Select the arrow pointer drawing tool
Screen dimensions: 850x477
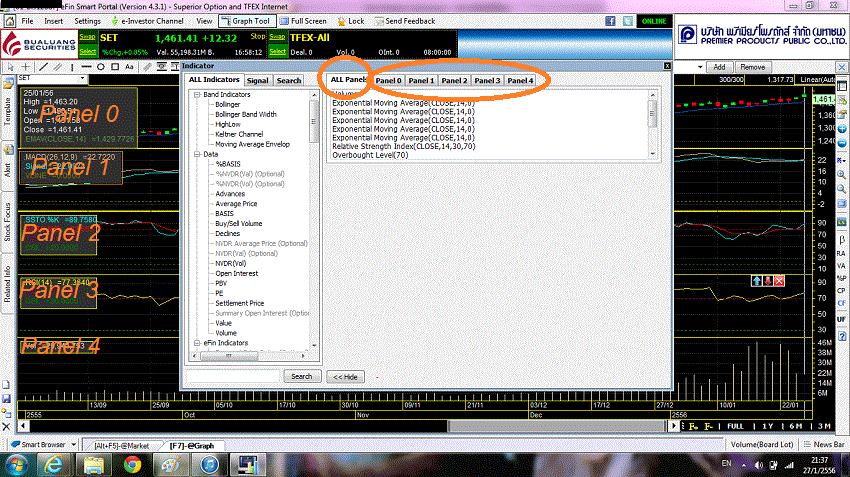tap(10, 67)
